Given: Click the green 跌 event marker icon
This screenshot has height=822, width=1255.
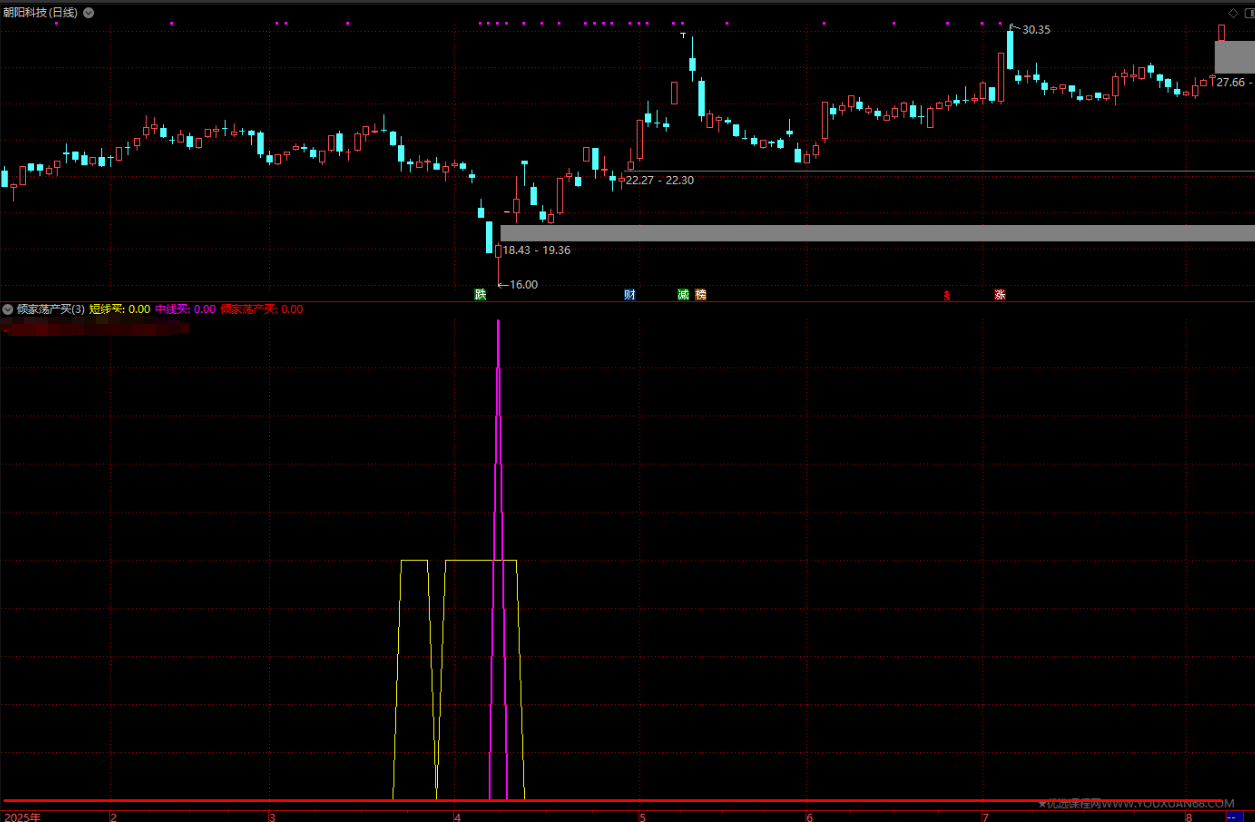Looking at the screenshot, I should point(480,295).
